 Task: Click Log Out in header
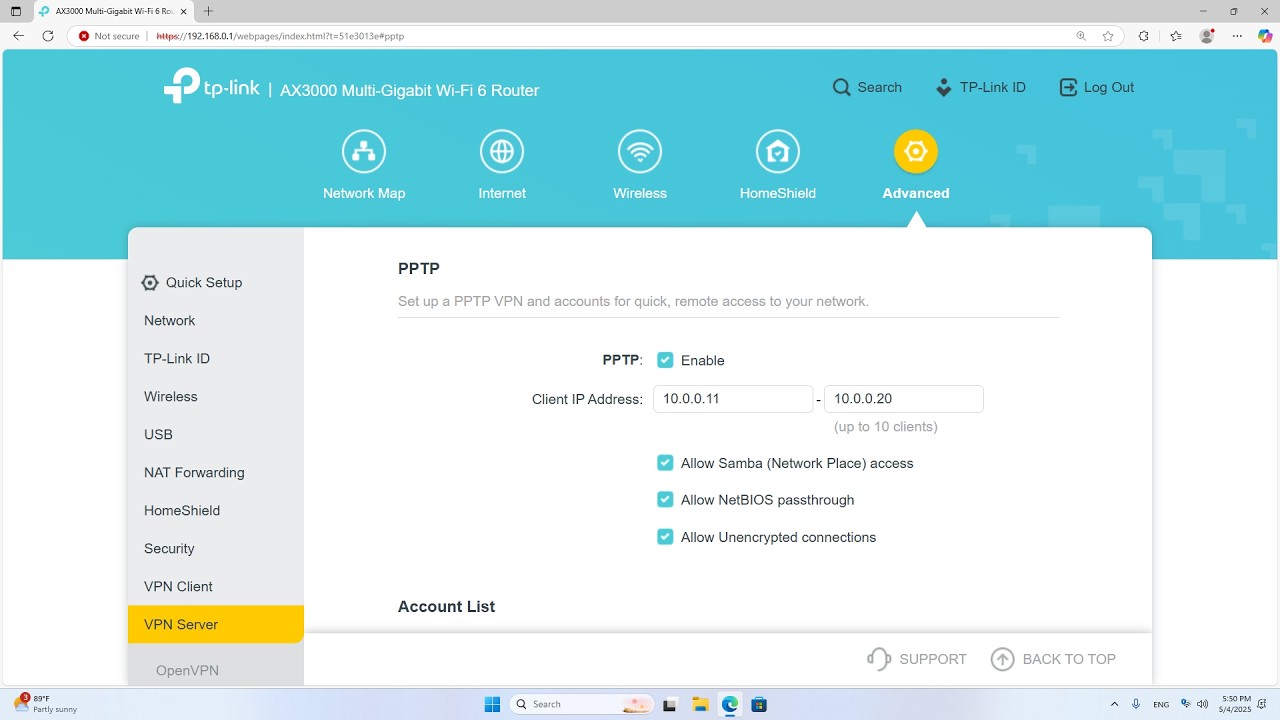point(1097,87)
